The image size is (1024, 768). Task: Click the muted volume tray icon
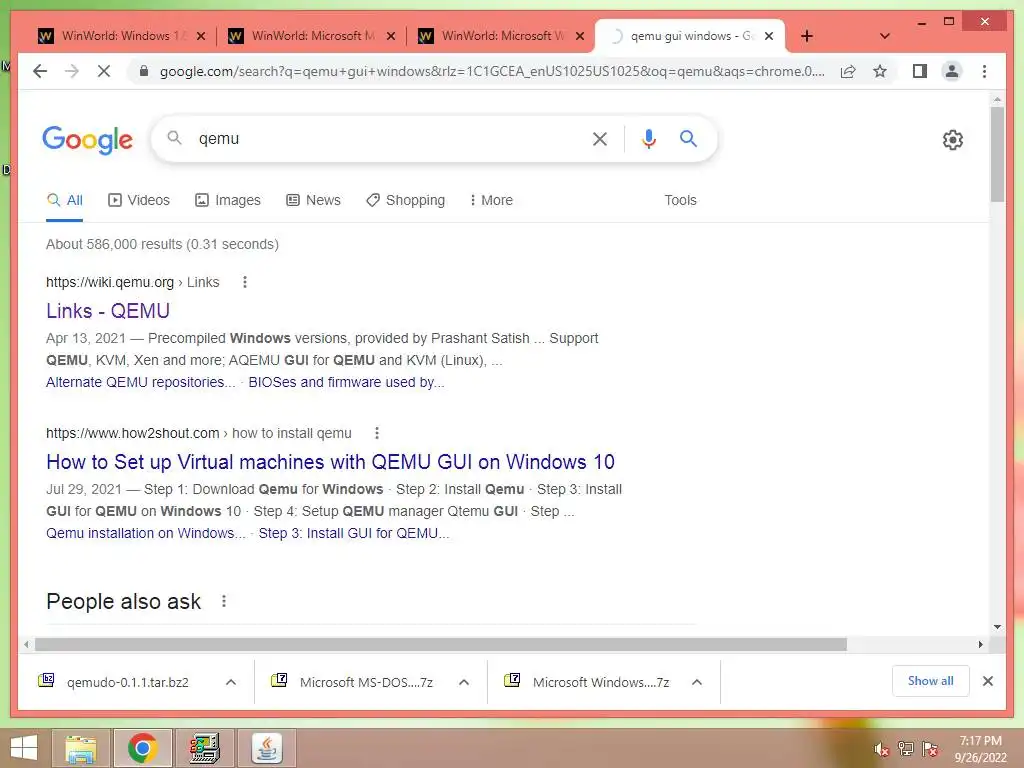[882, 749]
